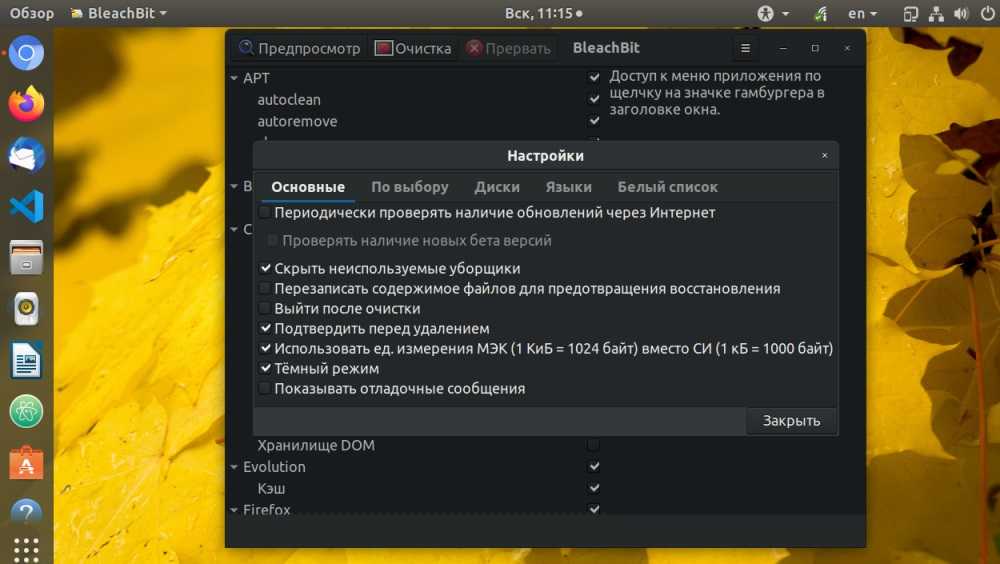Toggle periodic Internet update check checkbox

265,212
